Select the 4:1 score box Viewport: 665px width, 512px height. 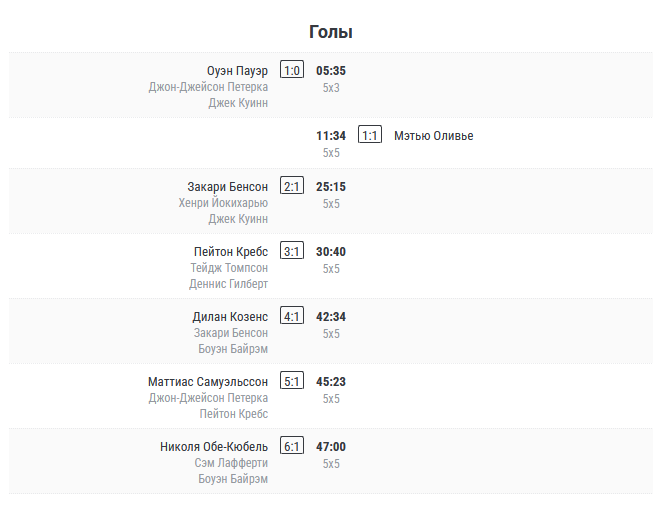292,317
